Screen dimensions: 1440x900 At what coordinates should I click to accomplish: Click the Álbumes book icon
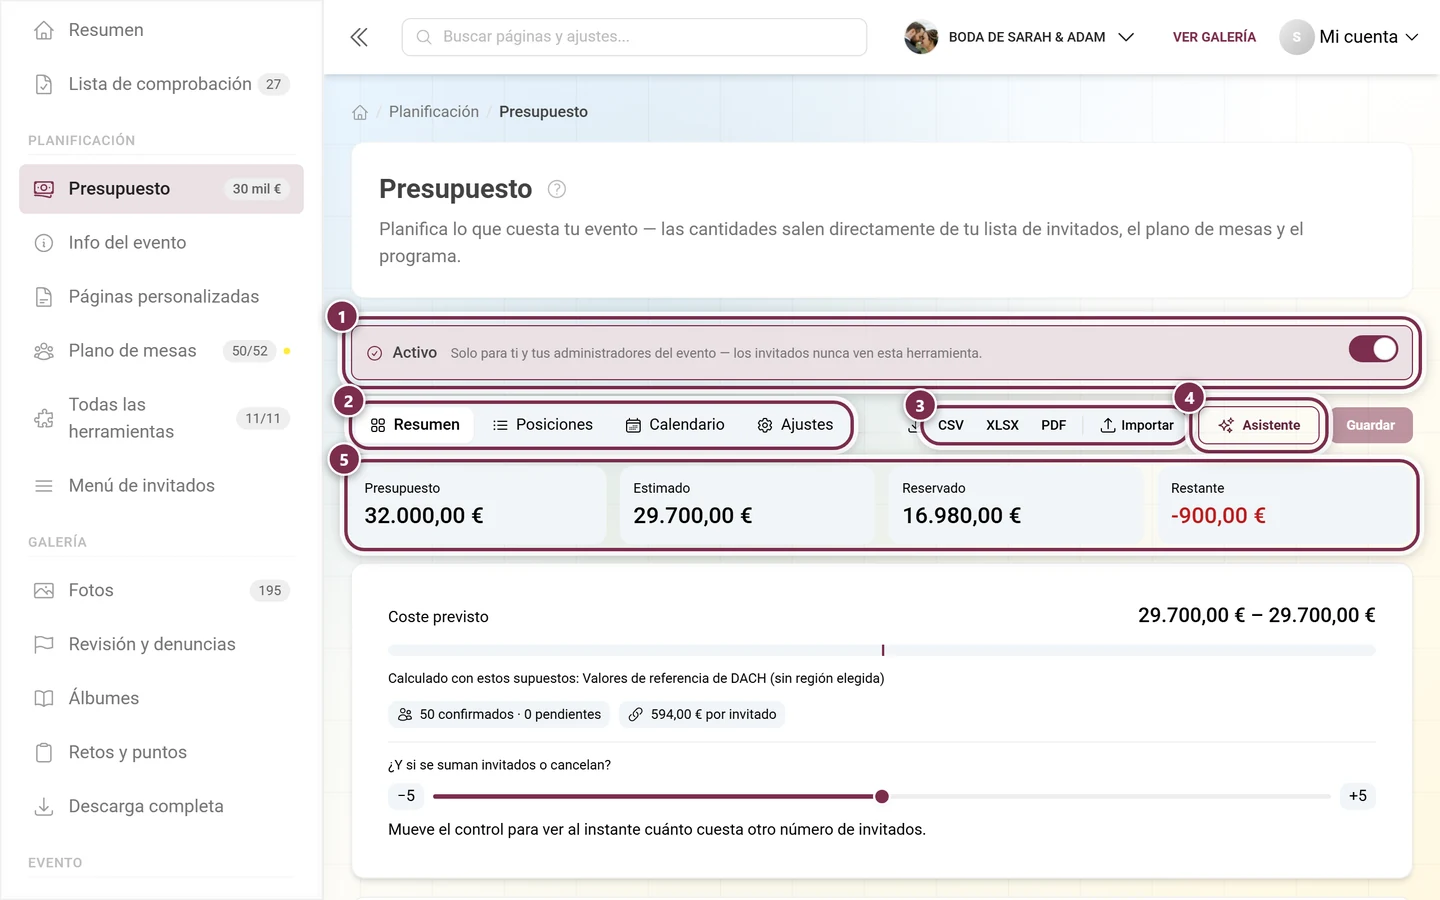coord(44,699)
